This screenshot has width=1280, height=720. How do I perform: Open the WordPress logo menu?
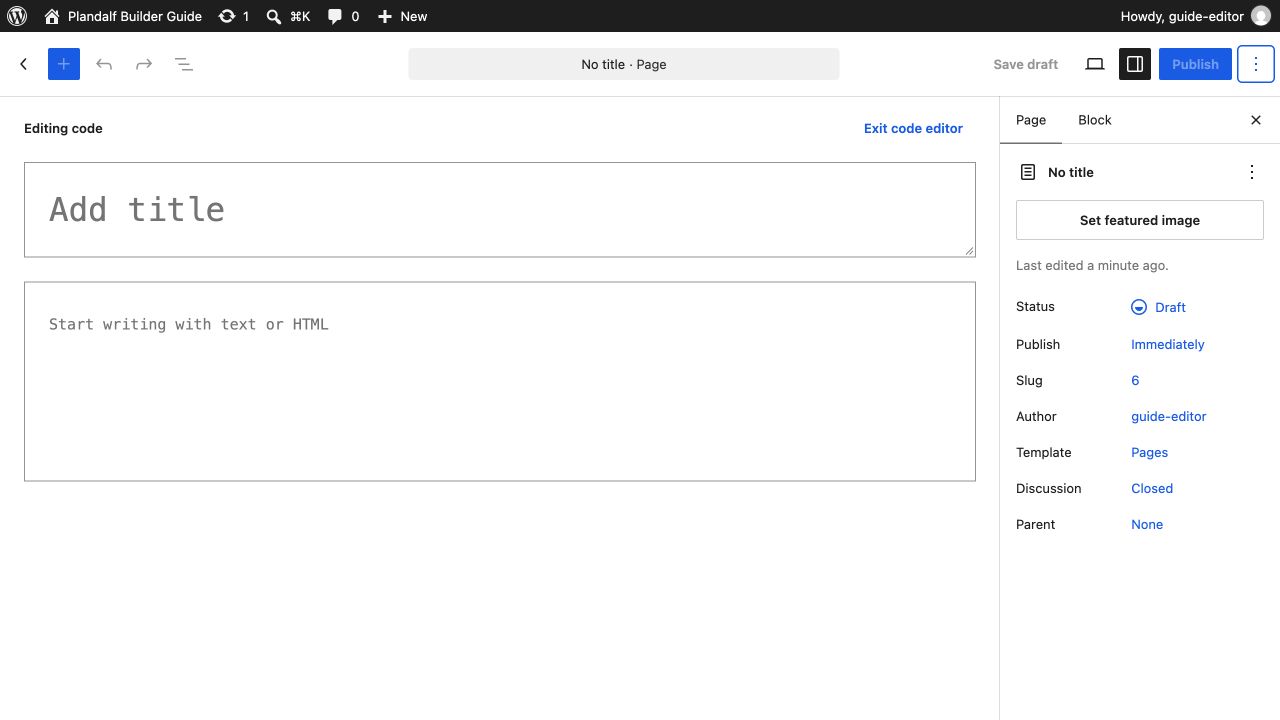click(17, 16)
